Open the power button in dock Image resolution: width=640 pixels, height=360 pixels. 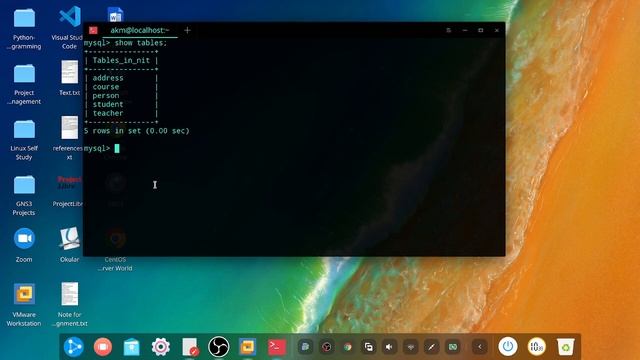[508, 347]
